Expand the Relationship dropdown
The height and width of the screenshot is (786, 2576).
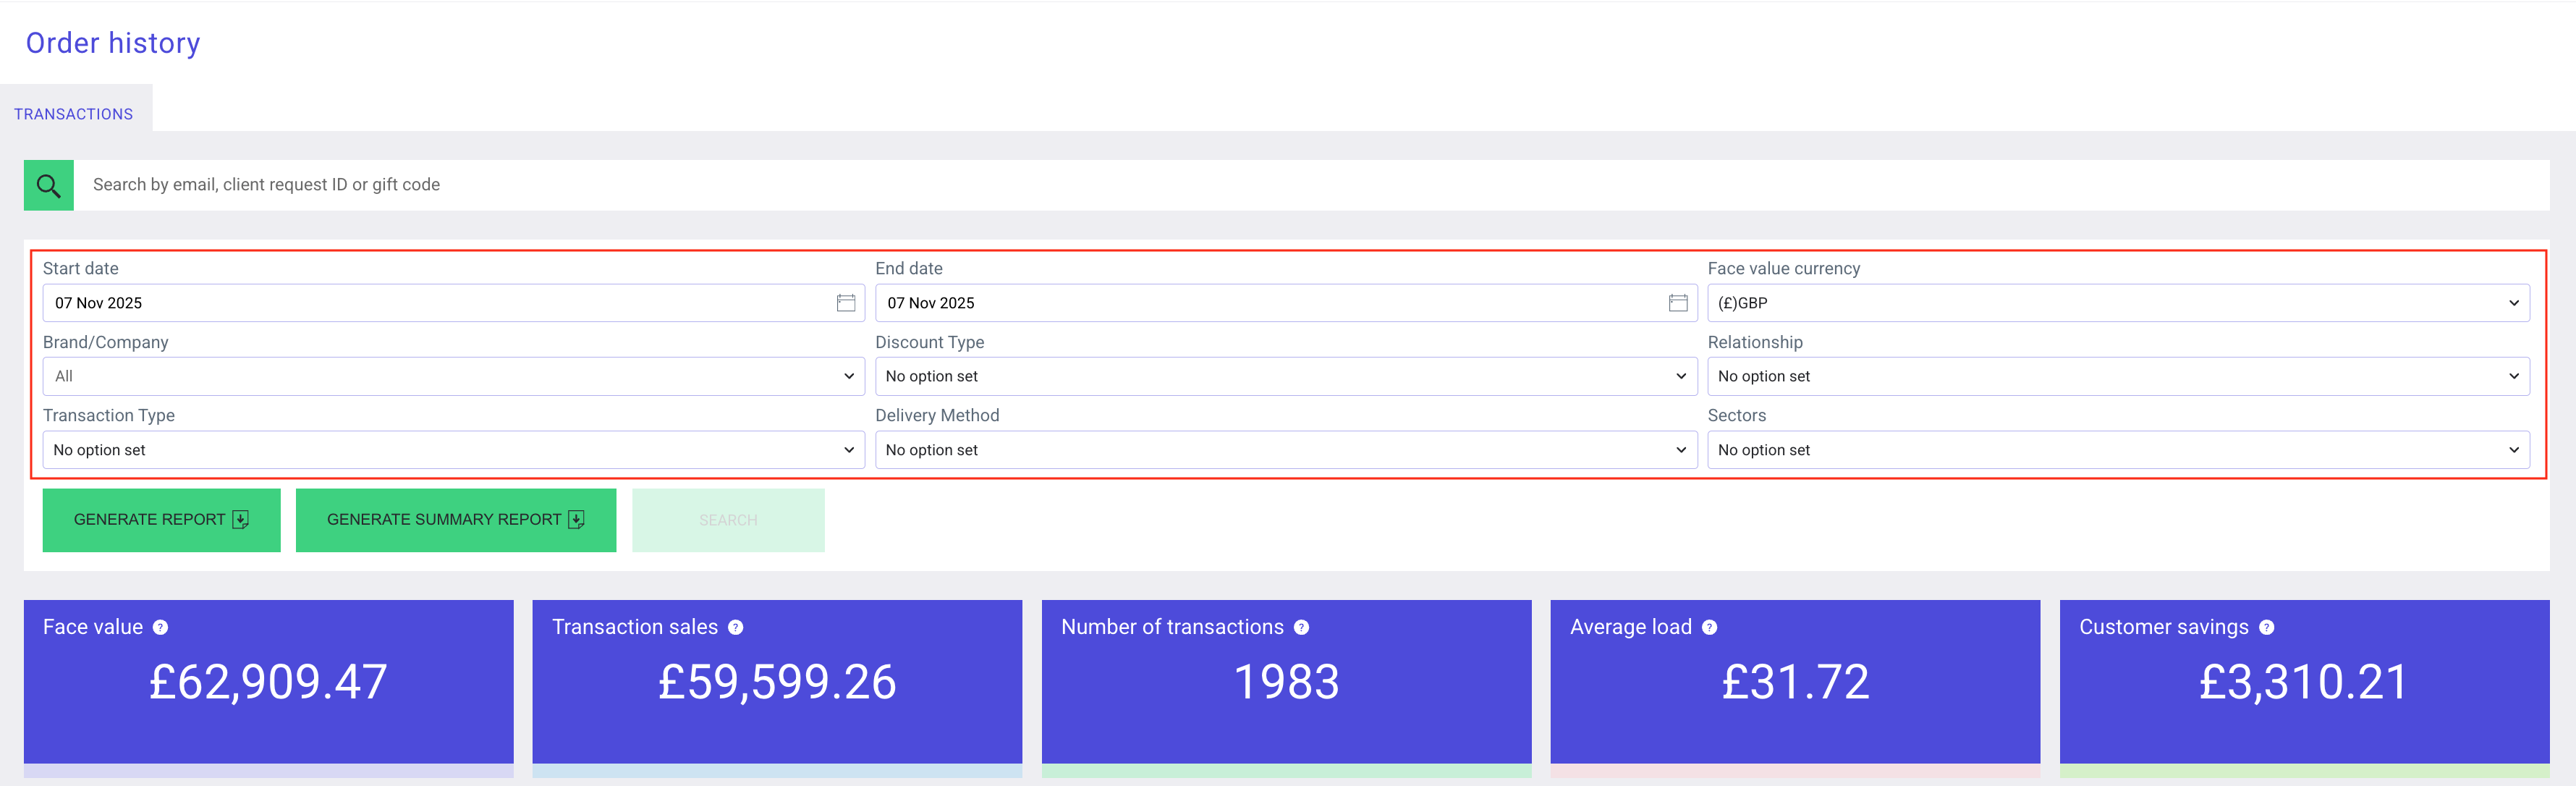[2117, 376]
